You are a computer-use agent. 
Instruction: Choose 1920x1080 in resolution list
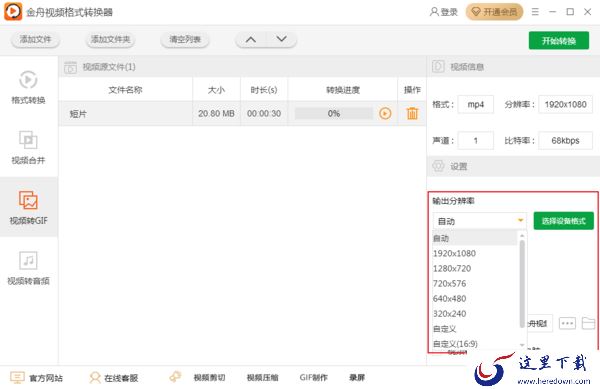coord(475,253)
